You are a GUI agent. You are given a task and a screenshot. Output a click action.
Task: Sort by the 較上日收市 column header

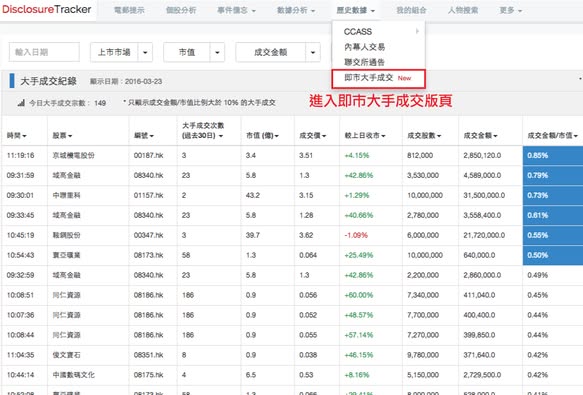coord(365,136)
